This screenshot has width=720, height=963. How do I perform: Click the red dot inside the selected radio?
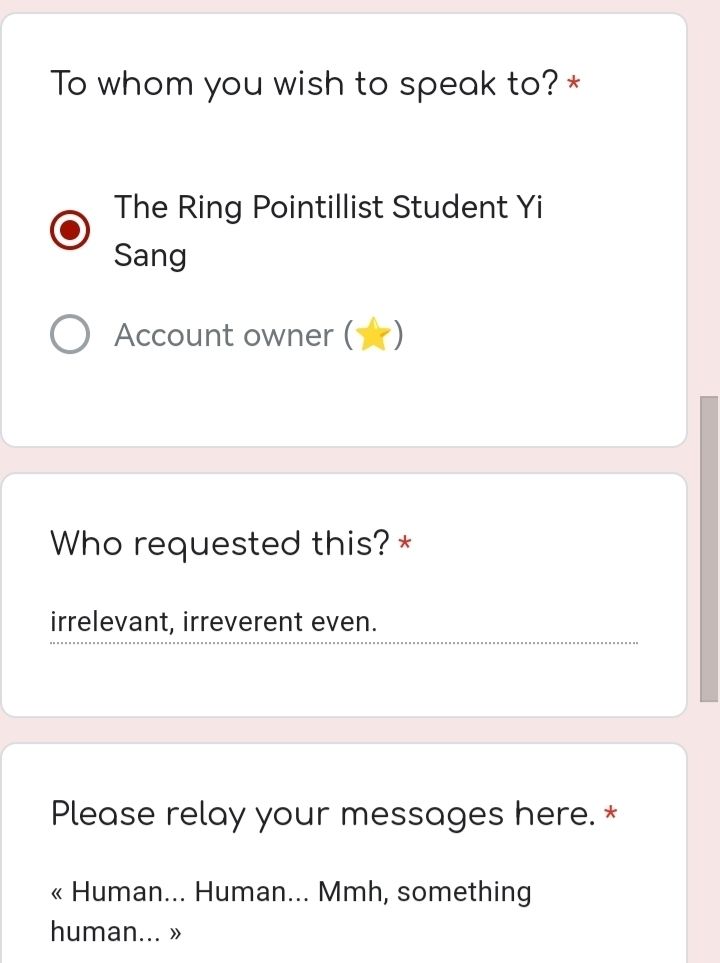tap(69, 231)
